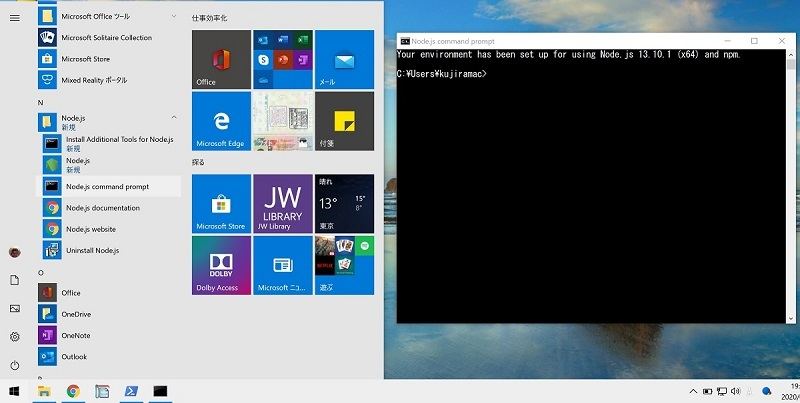Click Node.js command prompt window title icon

(x=405, y=41)
